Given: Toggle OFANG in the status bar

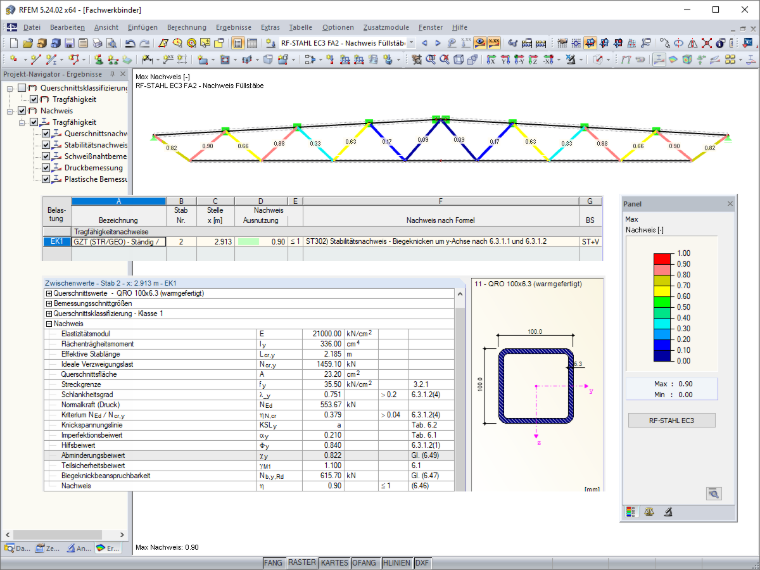Looking at the screenshot, I should click(x=364, y=563).
